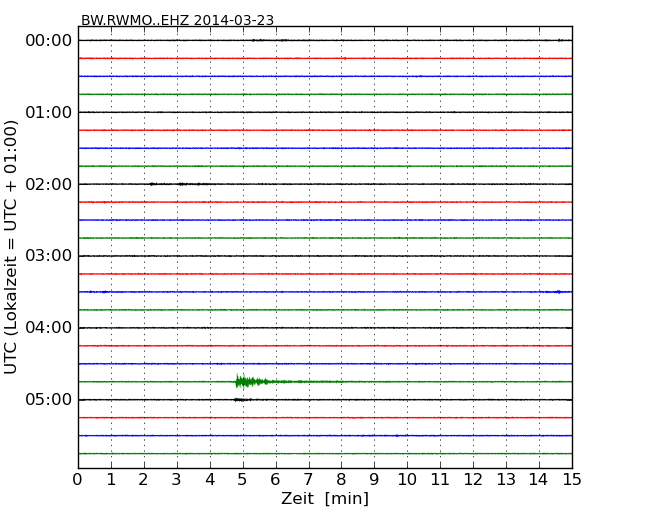Click the x-axis tick label 14
The image size is (650, 520).
click(538, 480)
